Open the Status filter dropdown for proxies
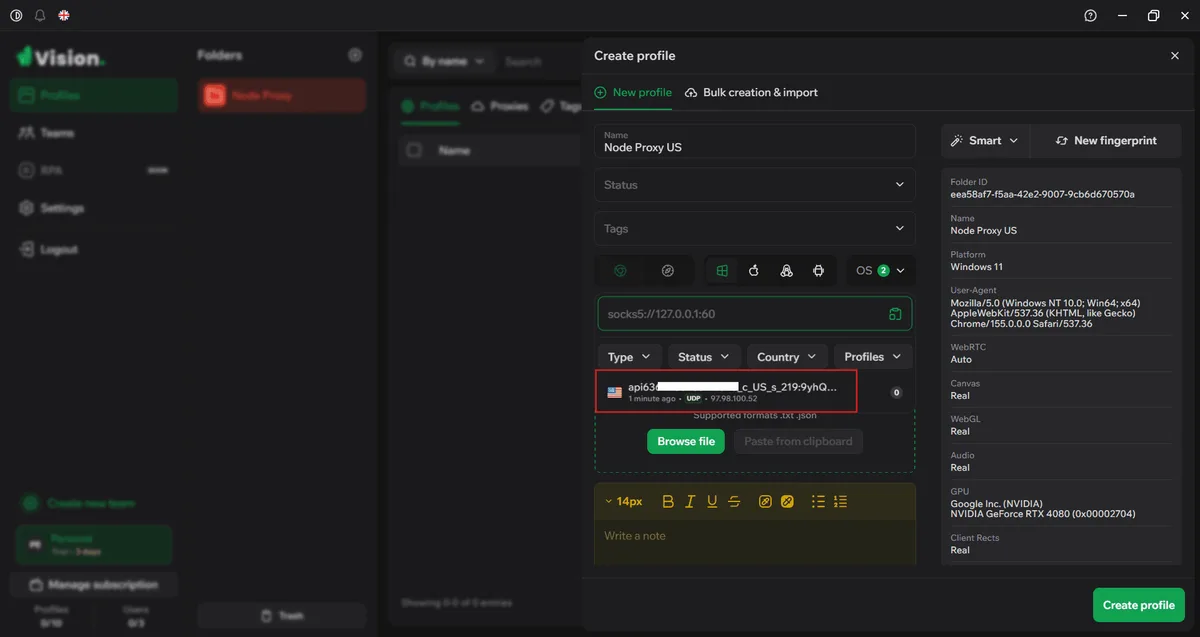Image resolution: width=1200 pixels, height=637 pixels. (704, 357)
